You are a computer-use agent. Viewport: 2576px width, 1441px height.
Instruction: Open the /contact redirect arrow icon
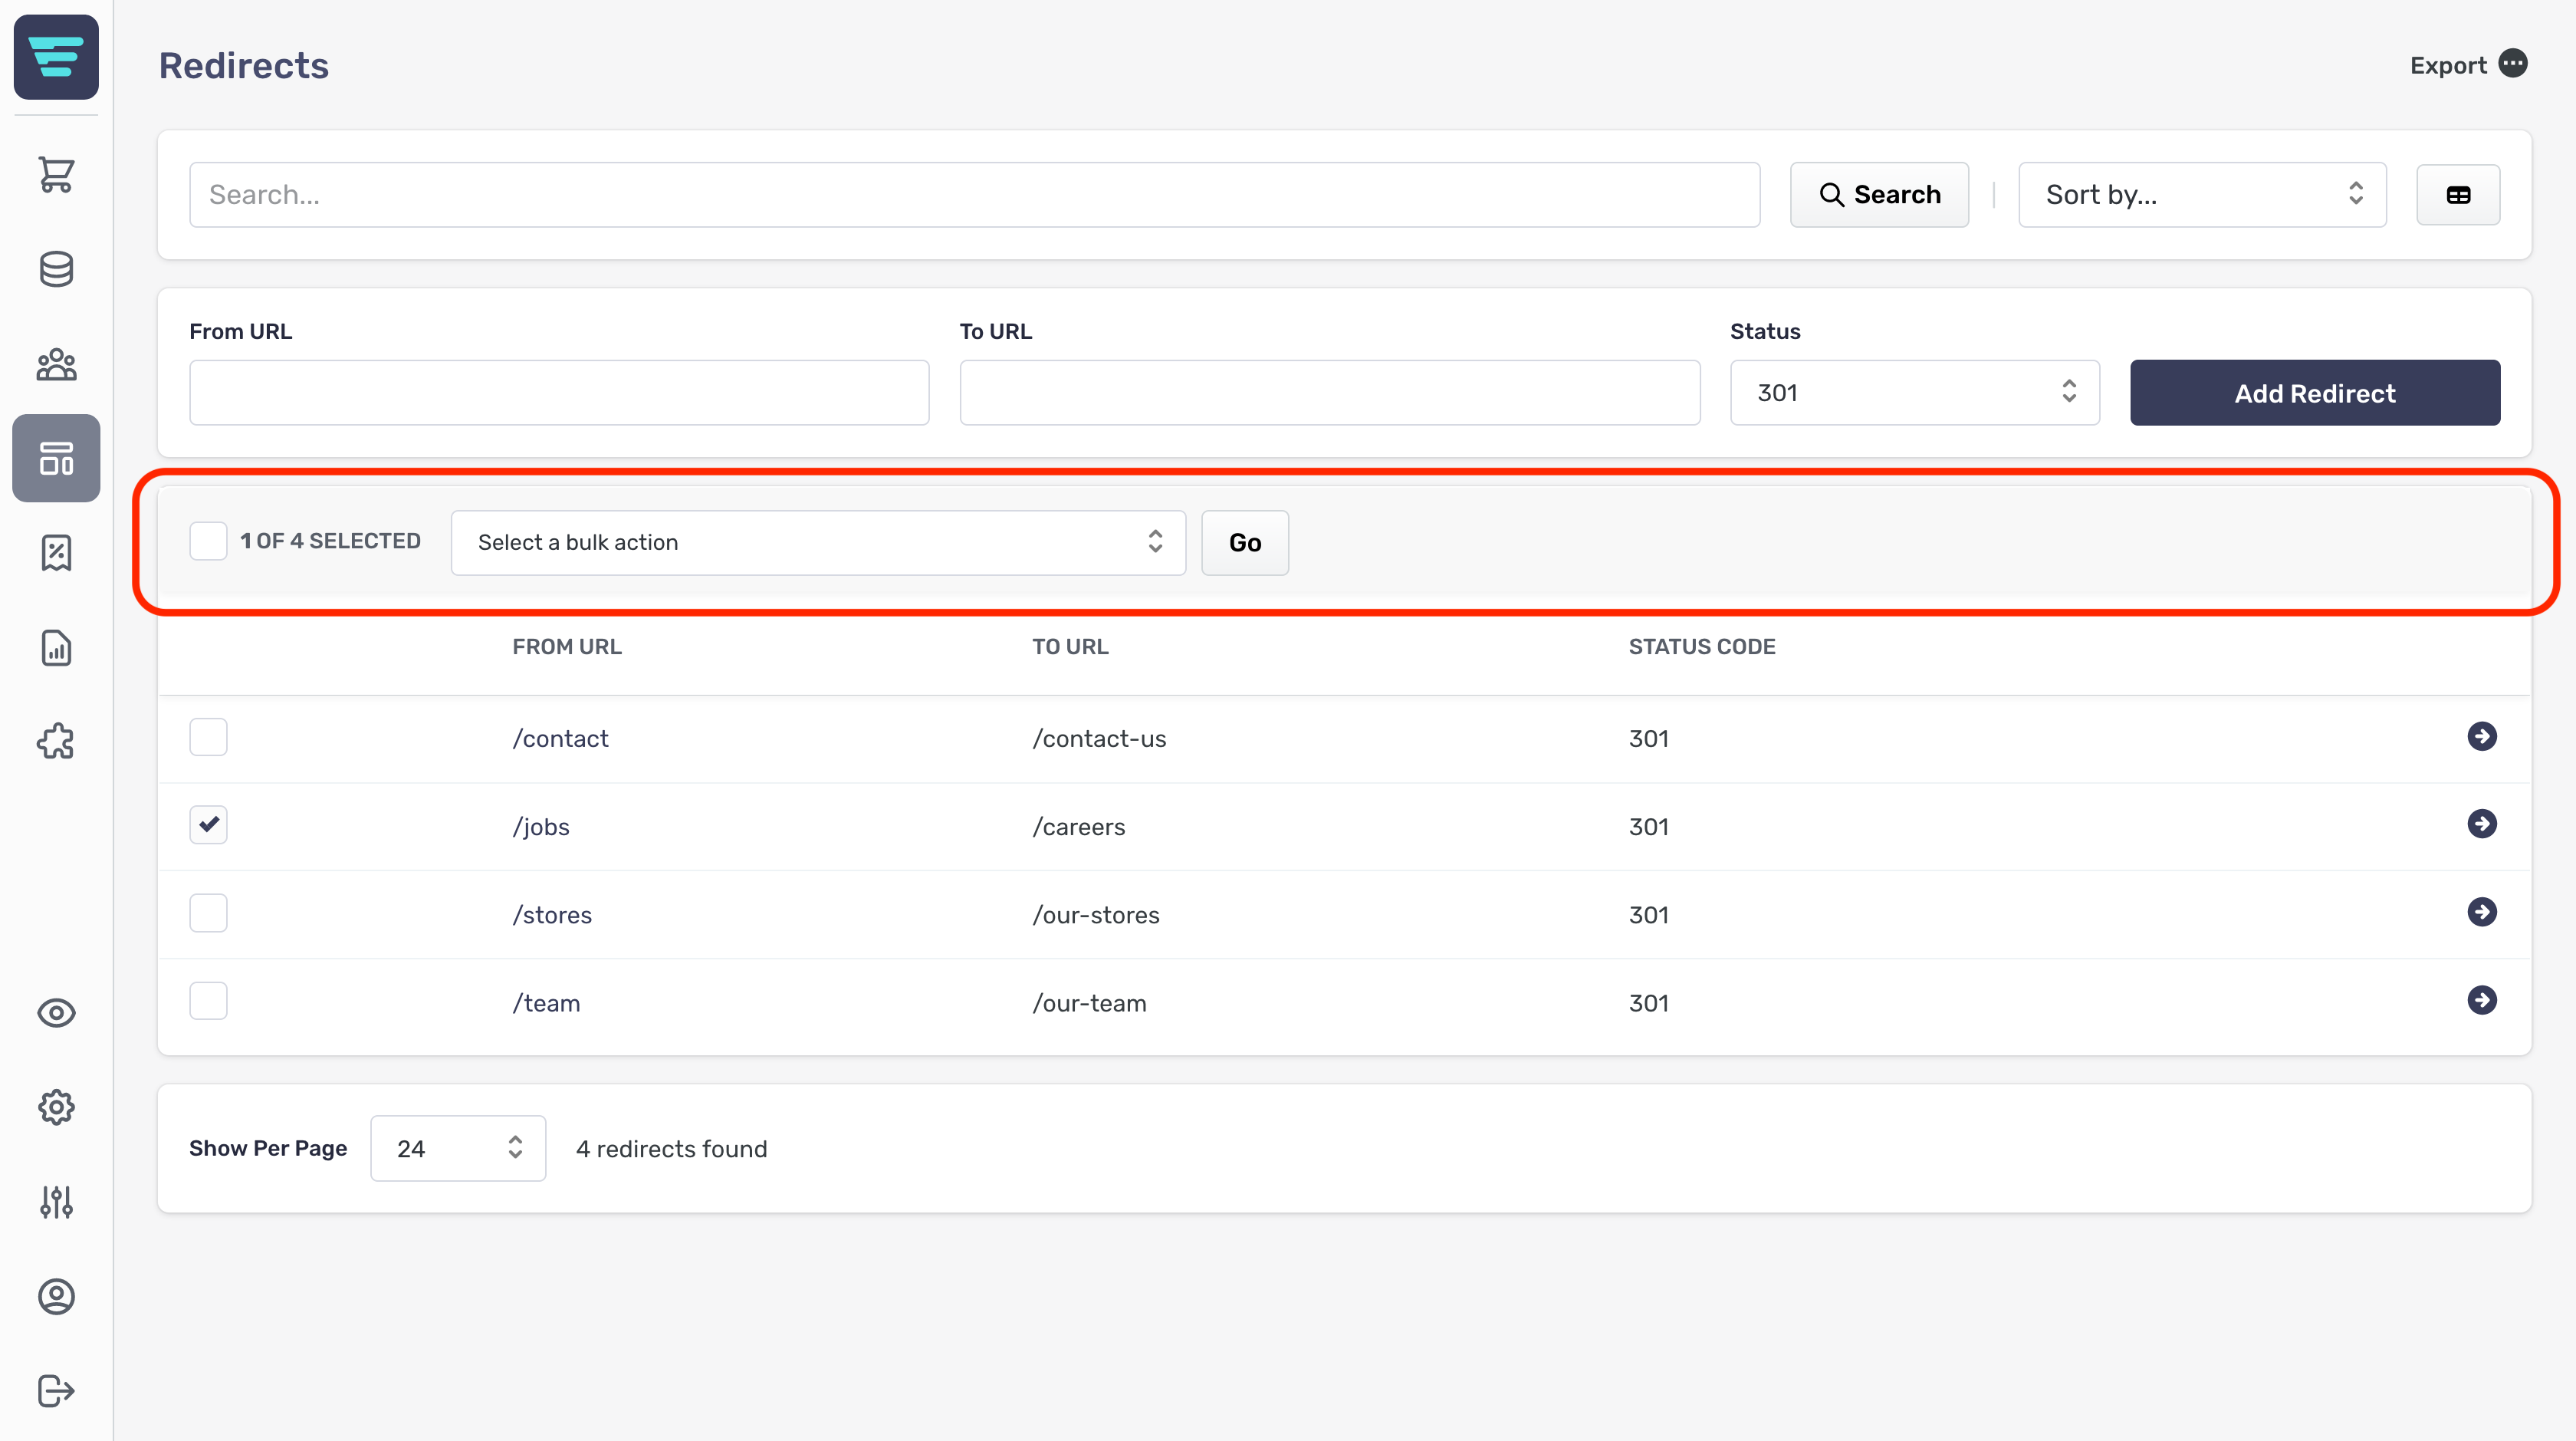point(2482,737)
